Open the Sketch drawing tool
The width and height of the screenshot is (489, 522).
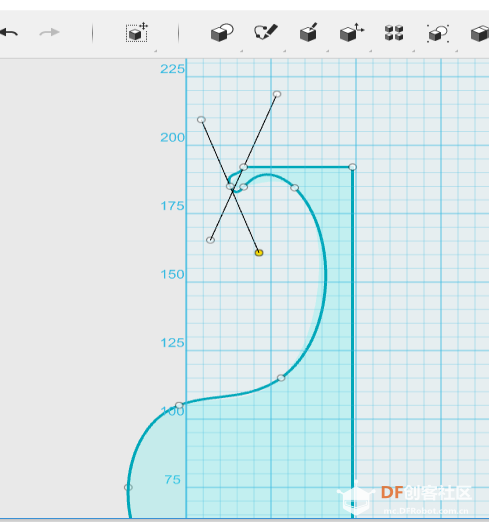(266, 32)
